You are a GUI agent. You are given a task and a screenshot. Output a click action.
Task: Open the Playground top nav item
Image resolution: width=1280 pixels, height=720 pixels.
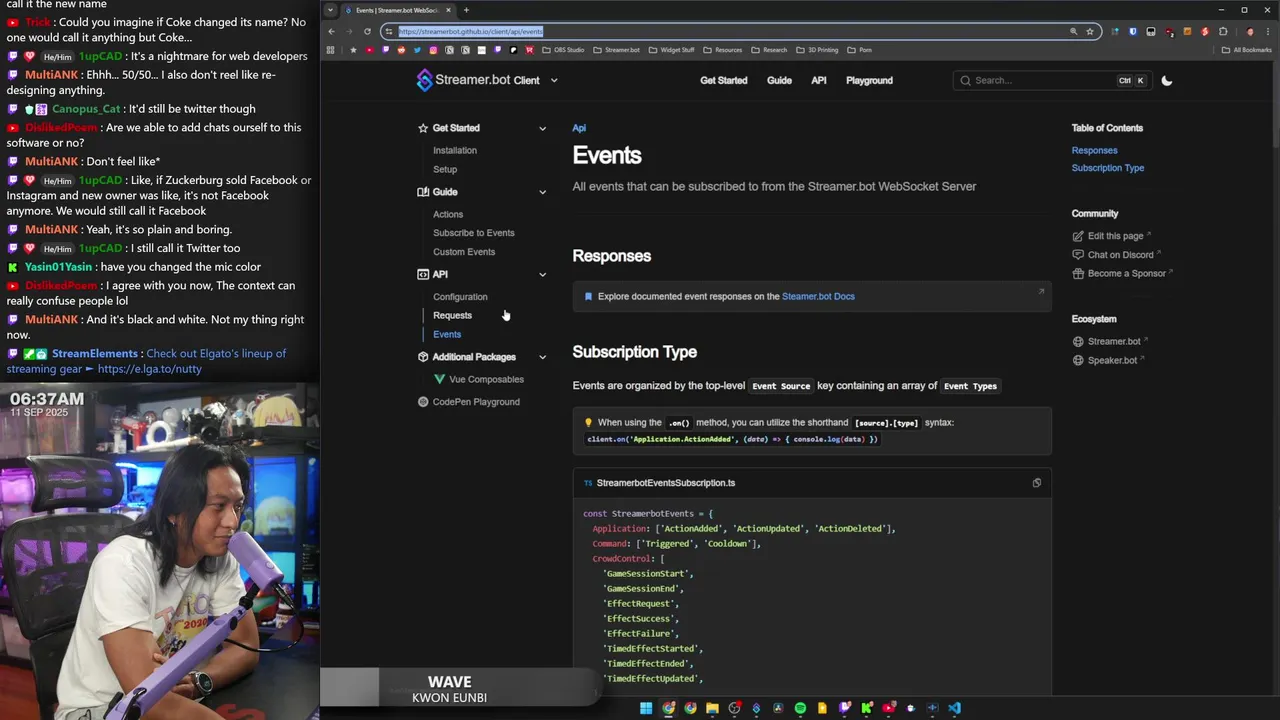coord(869,80)
